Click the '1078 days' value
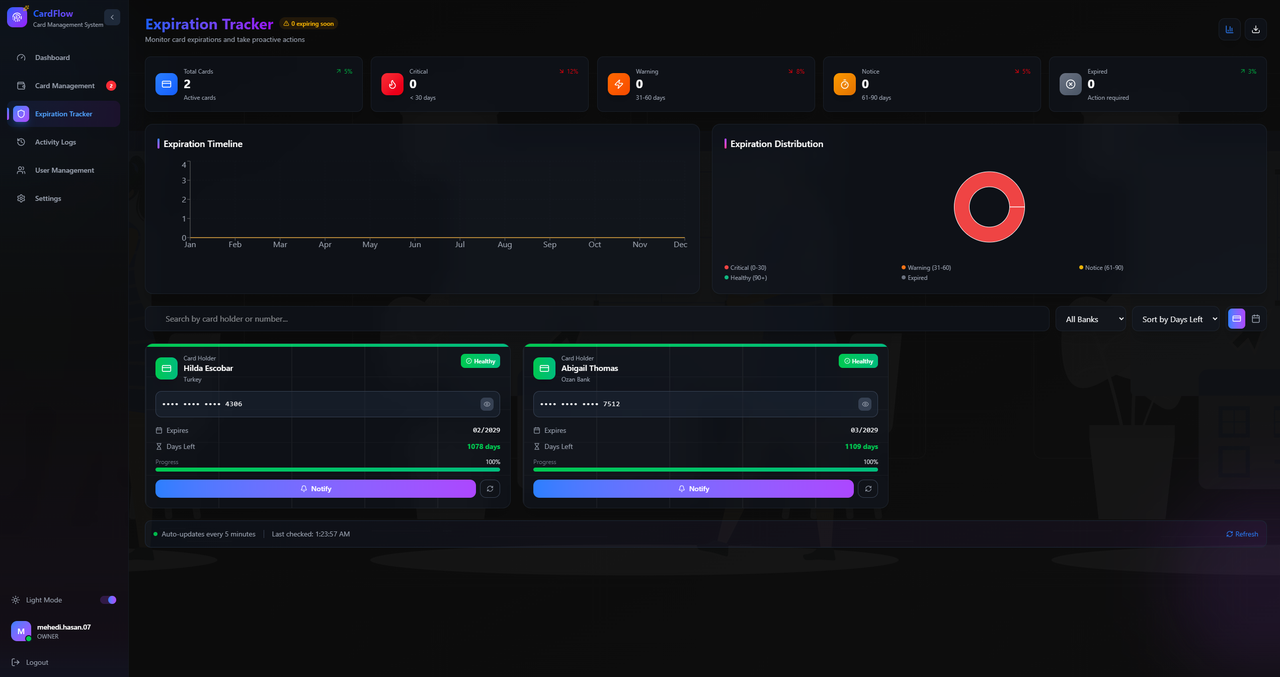 coord(484,447)
